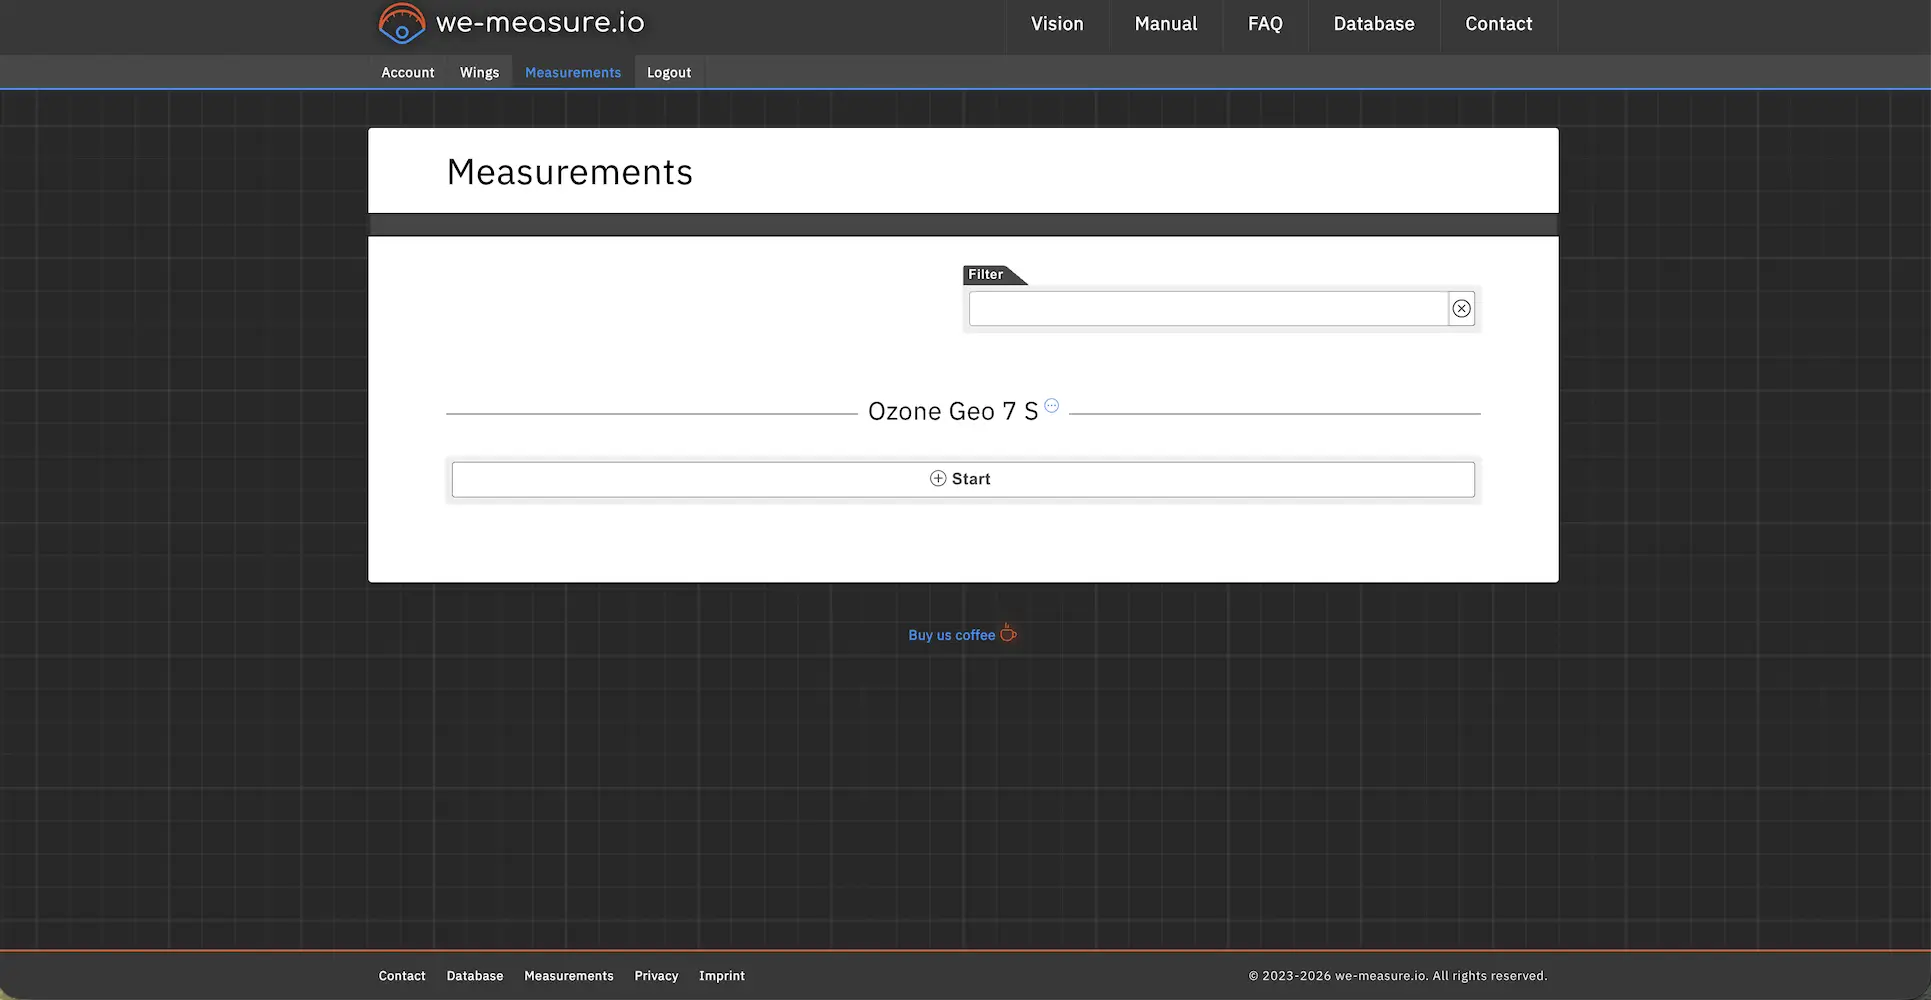Open the options icon beside Ozone Geo 7 S
This screenshot has width=1931, height=1000.
click(1051, 405)
